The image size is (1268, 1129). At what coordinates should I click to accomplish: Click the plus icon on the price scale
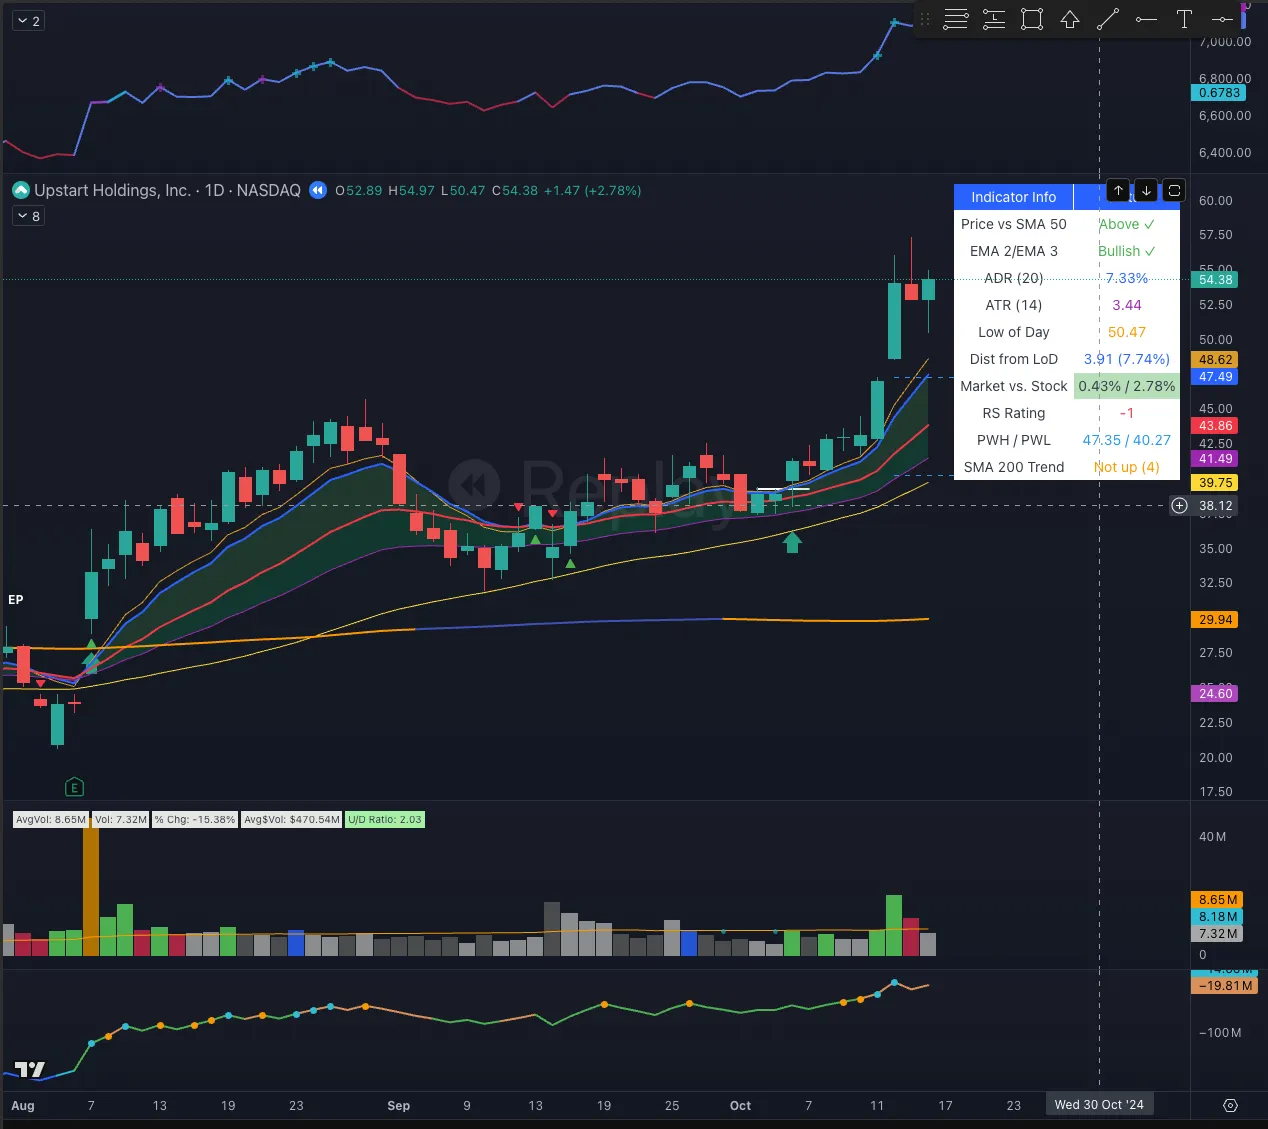(1180, 506)
